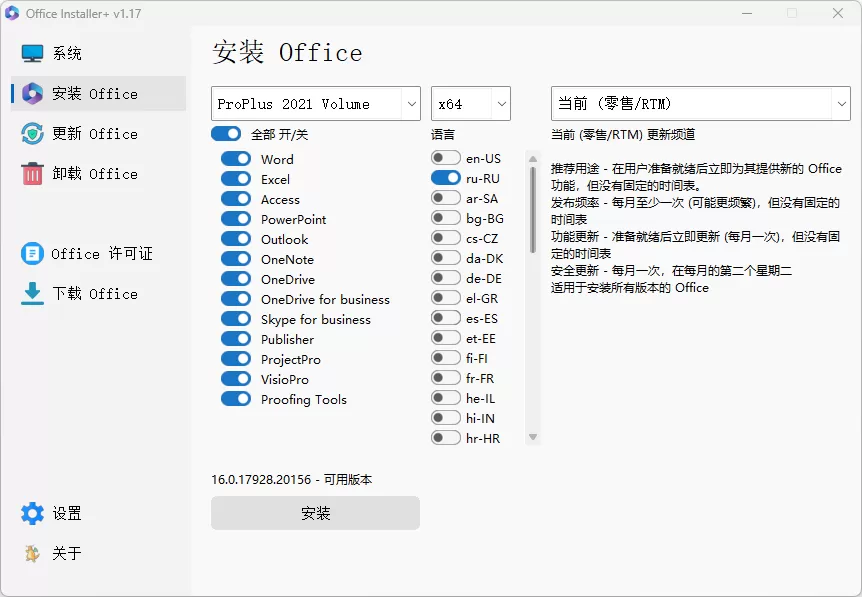862x597 pixels.
Task: Disable the OneDrive for business toggle
Action: click(x=235, y=298)
